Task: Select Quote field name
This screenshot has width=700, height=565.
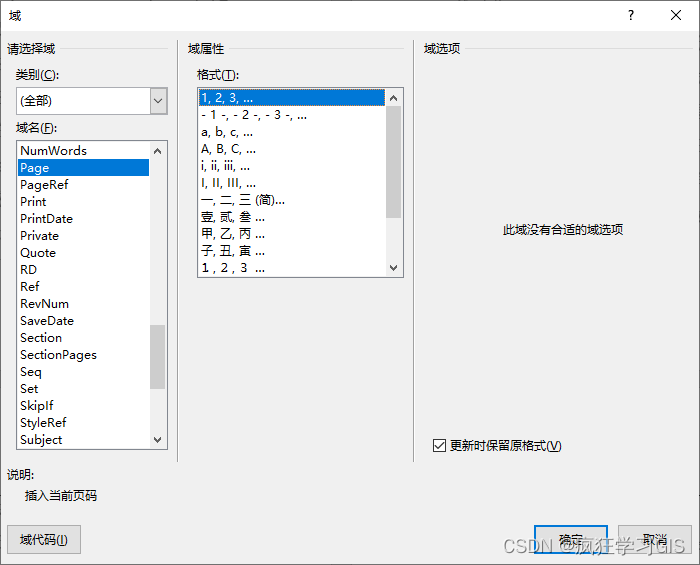Action: [x=83, y=253]
